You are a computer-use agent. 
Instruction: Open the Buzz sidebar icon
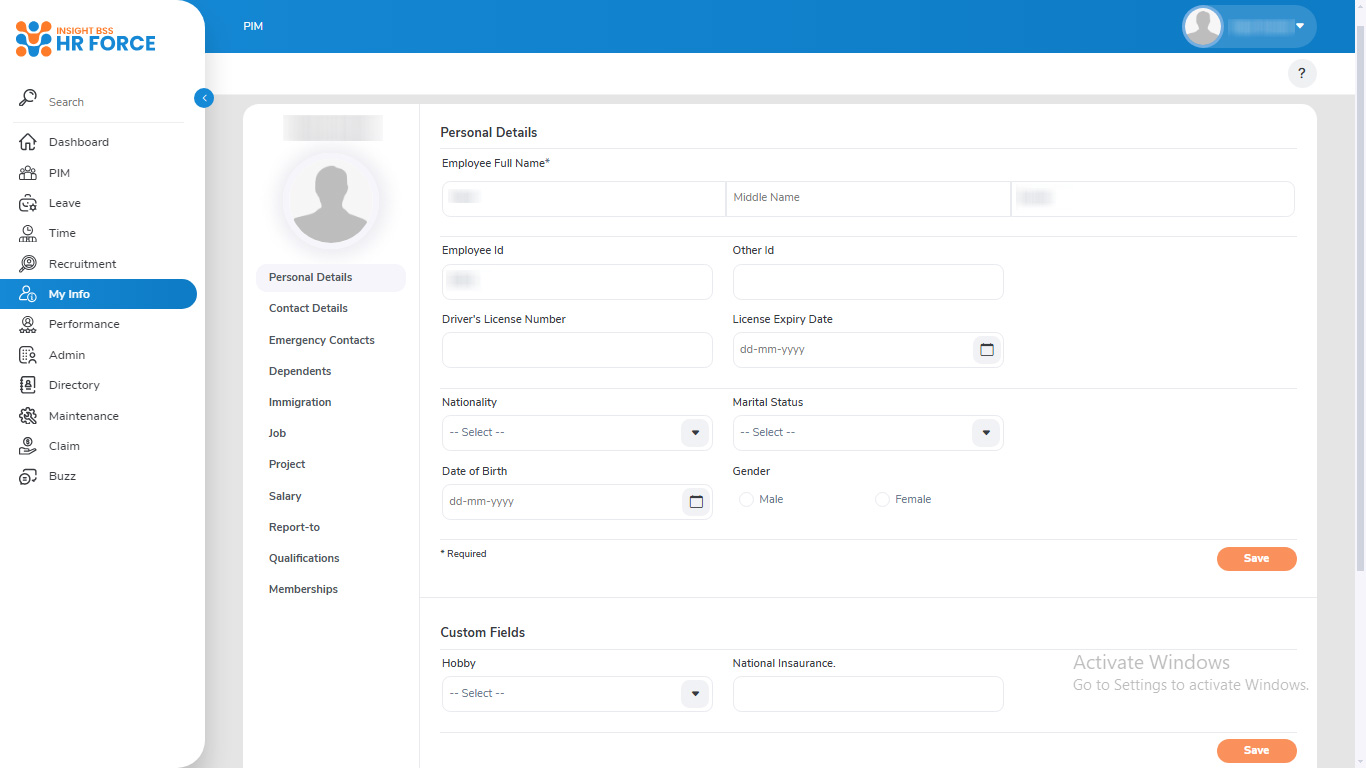[x=28, y=476]
